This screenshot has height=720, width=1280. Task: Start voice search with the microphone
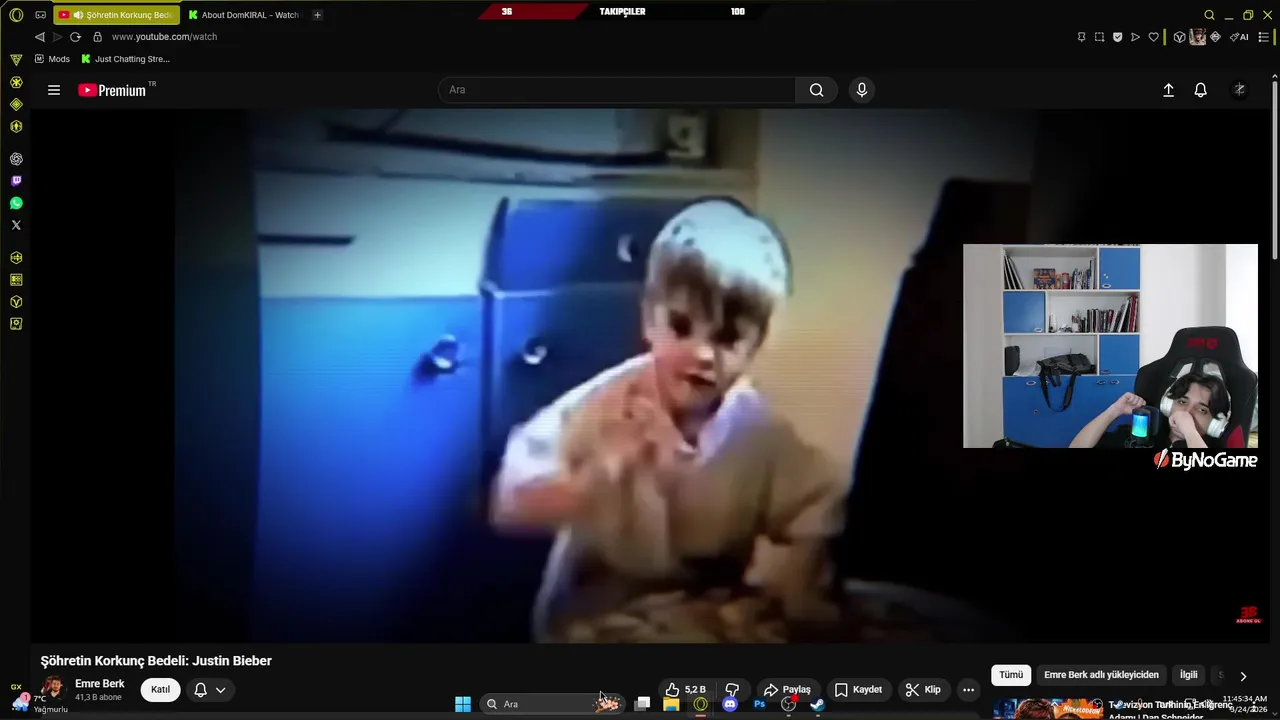pyautogui.click(x=862, y=90)
